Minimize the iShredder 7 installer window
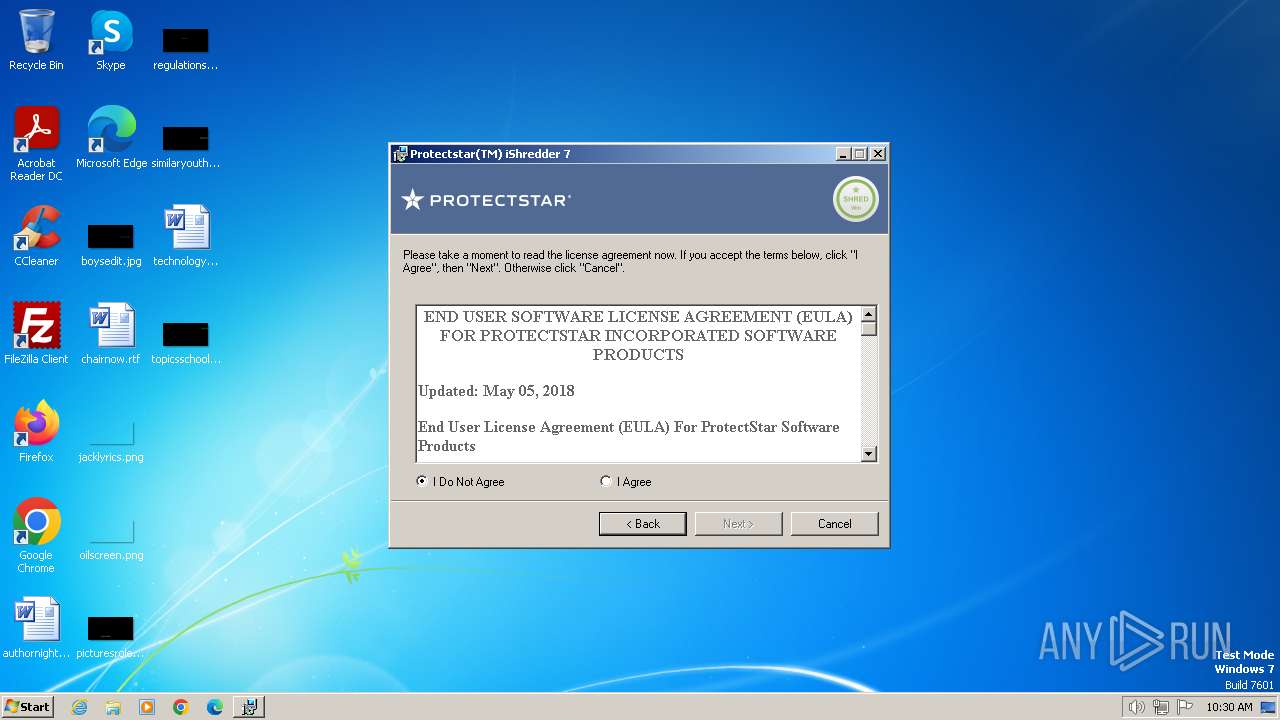Image resolution: width=1280 pixels, height=720 pixels. click(843, 154)
